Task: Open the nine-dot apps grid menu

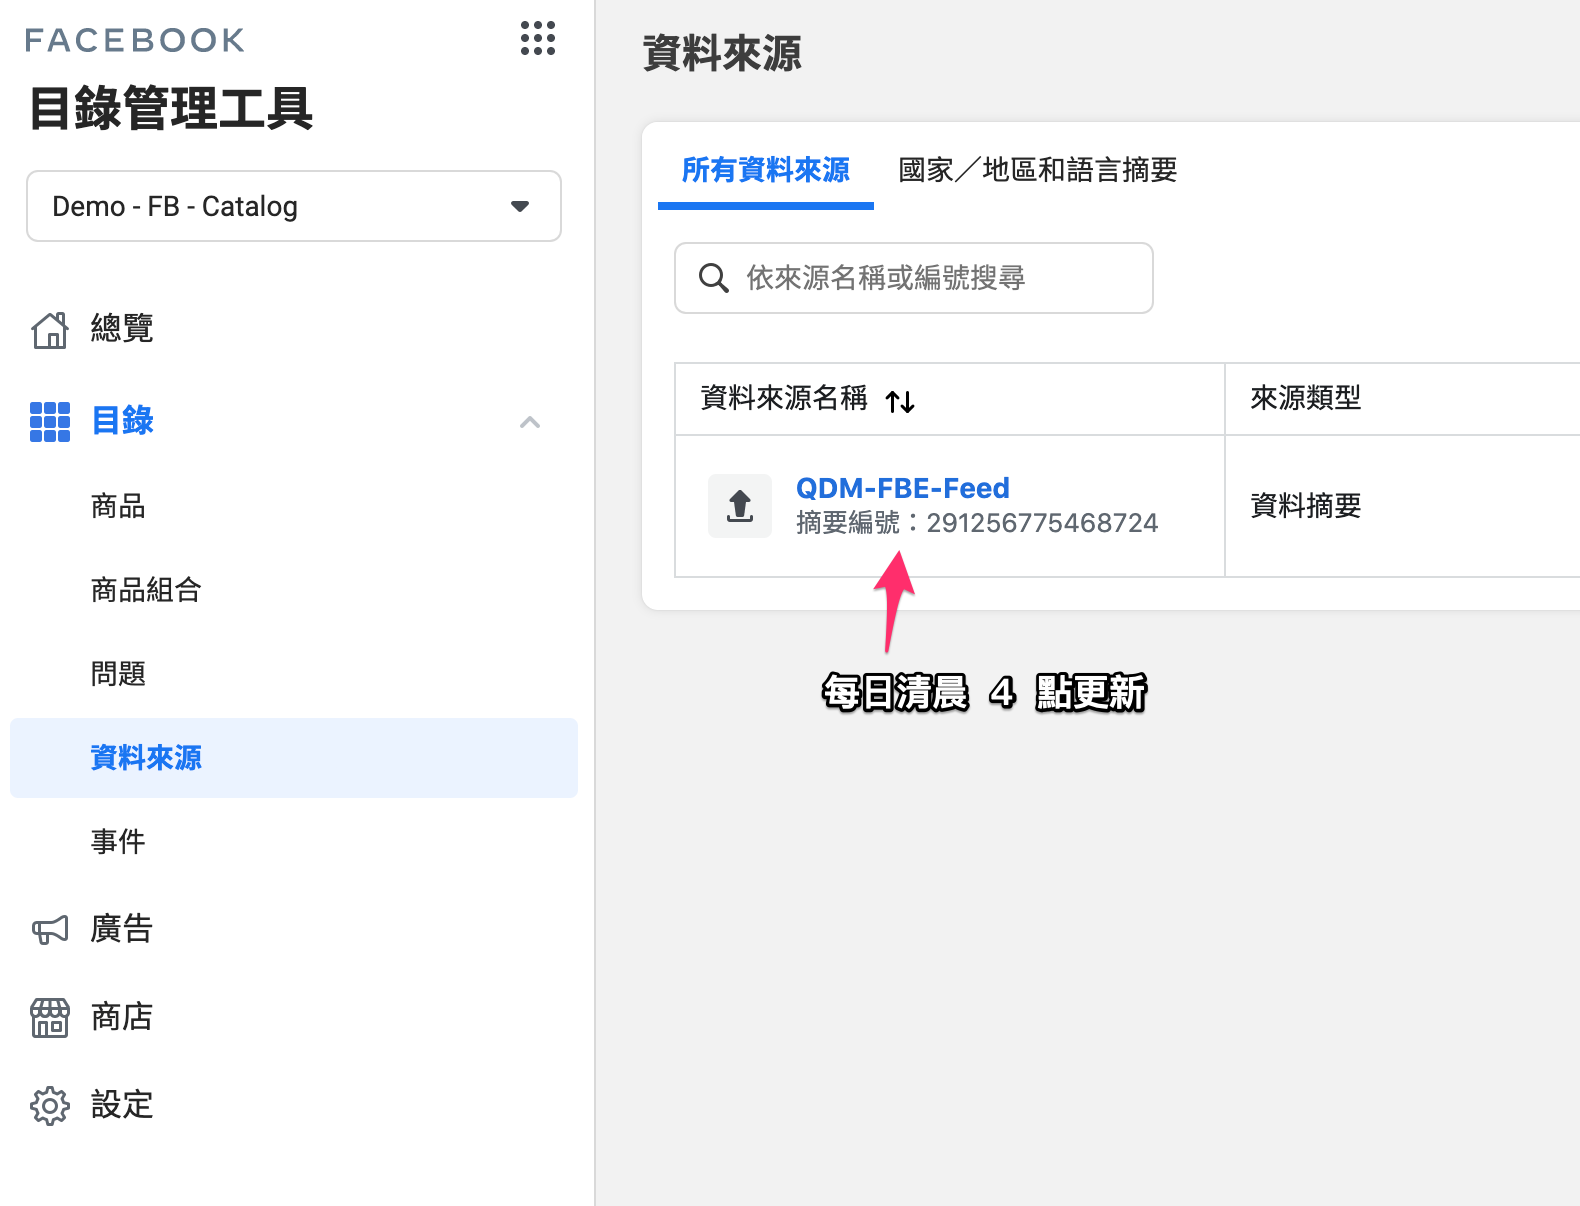Action: pos(537,38)
